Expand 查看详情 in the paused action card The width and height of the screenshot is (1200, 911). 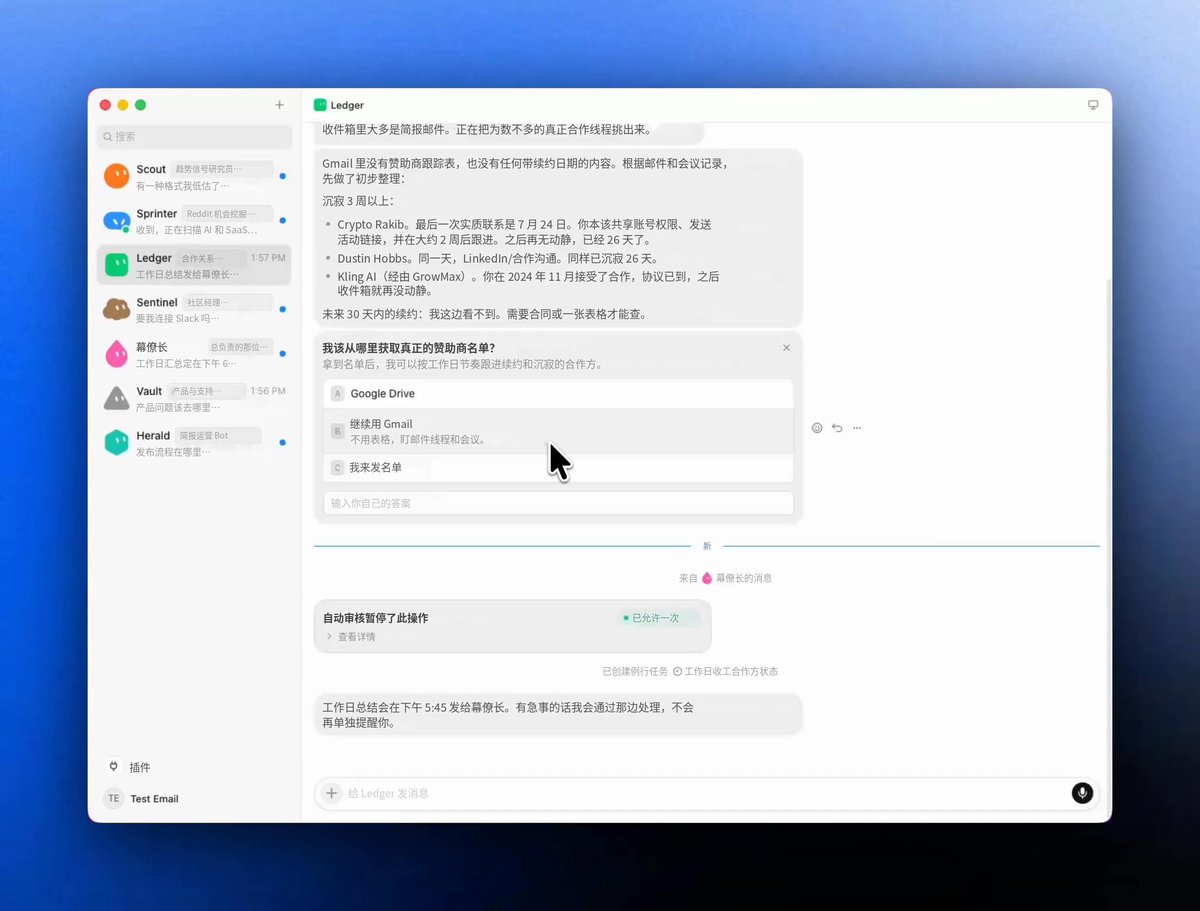click(x=350, y=637)
